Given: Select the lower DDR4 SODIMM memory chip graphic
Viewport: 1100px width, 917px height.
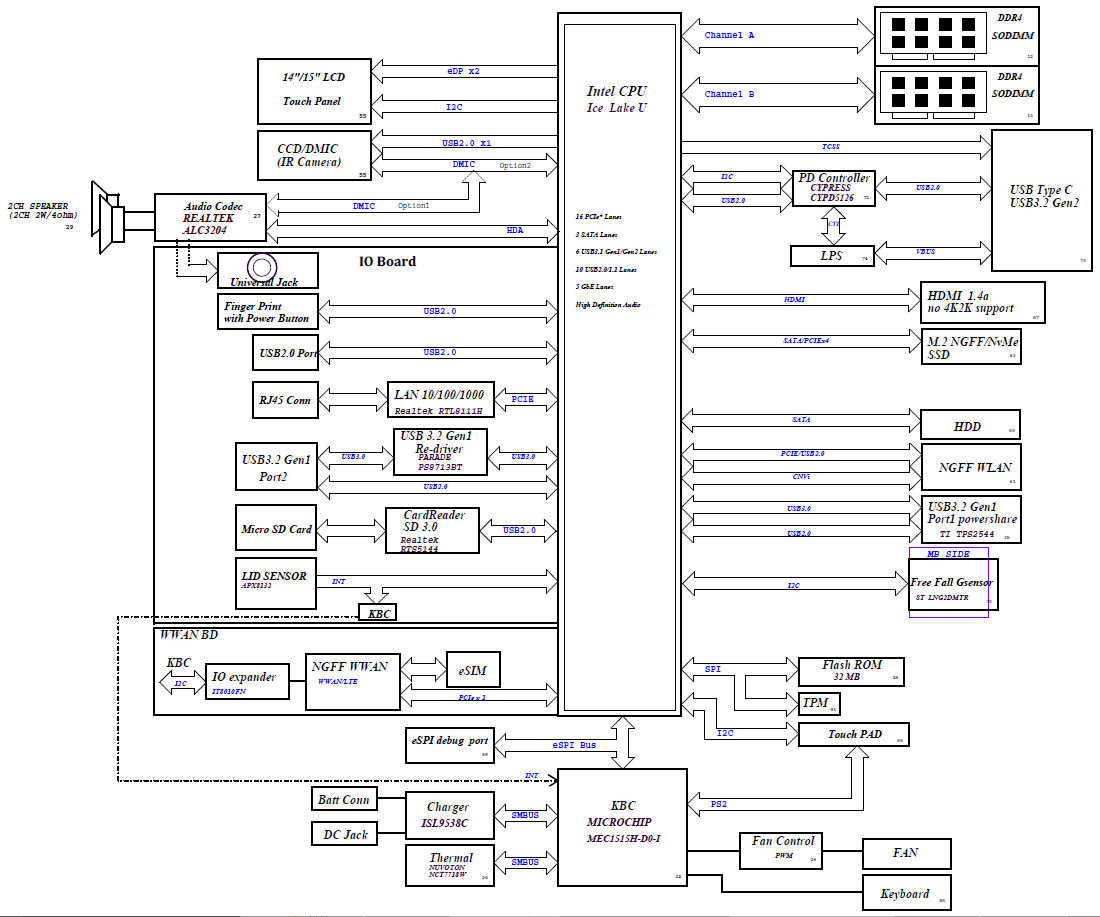Looking at the screenshot, I should click(x=933, y=95).
